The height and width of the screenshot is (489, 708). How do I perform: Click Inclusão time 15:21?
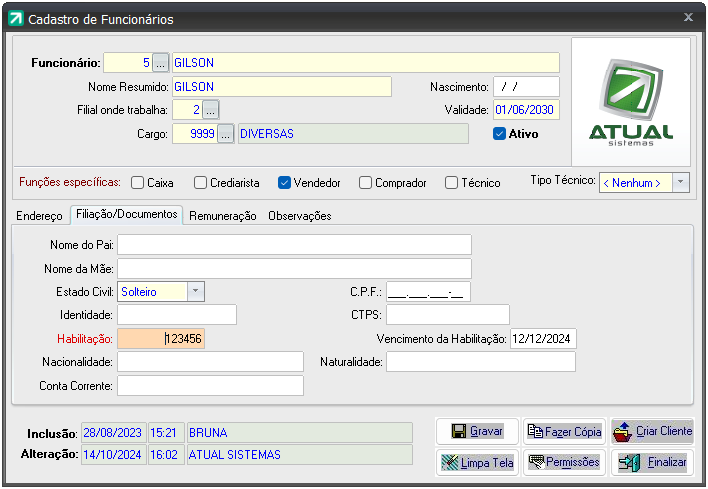click(166, 433)
